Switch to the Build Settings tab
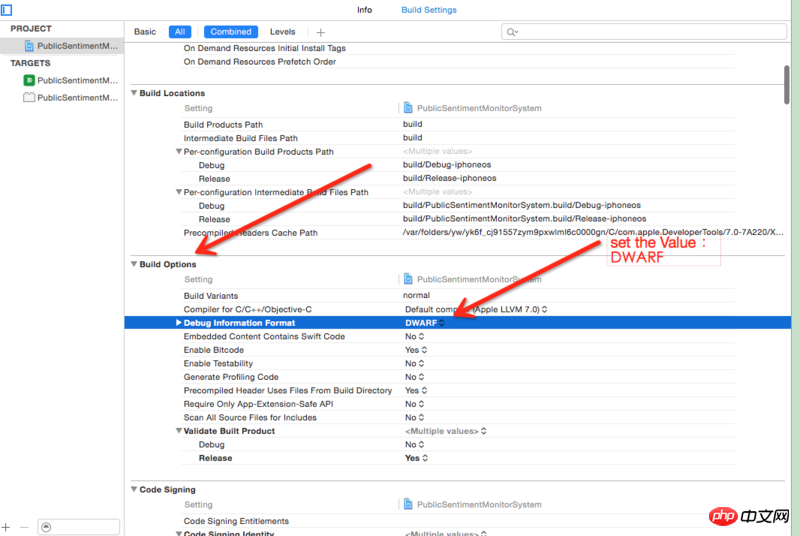 [x=429, y=10]
